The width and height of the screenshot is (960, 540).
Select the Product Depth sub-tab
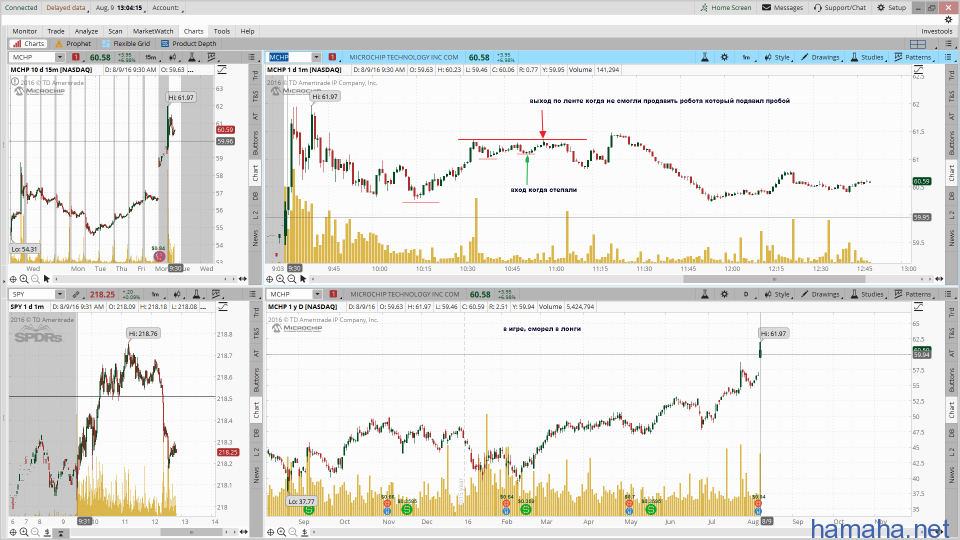point(189,43)
